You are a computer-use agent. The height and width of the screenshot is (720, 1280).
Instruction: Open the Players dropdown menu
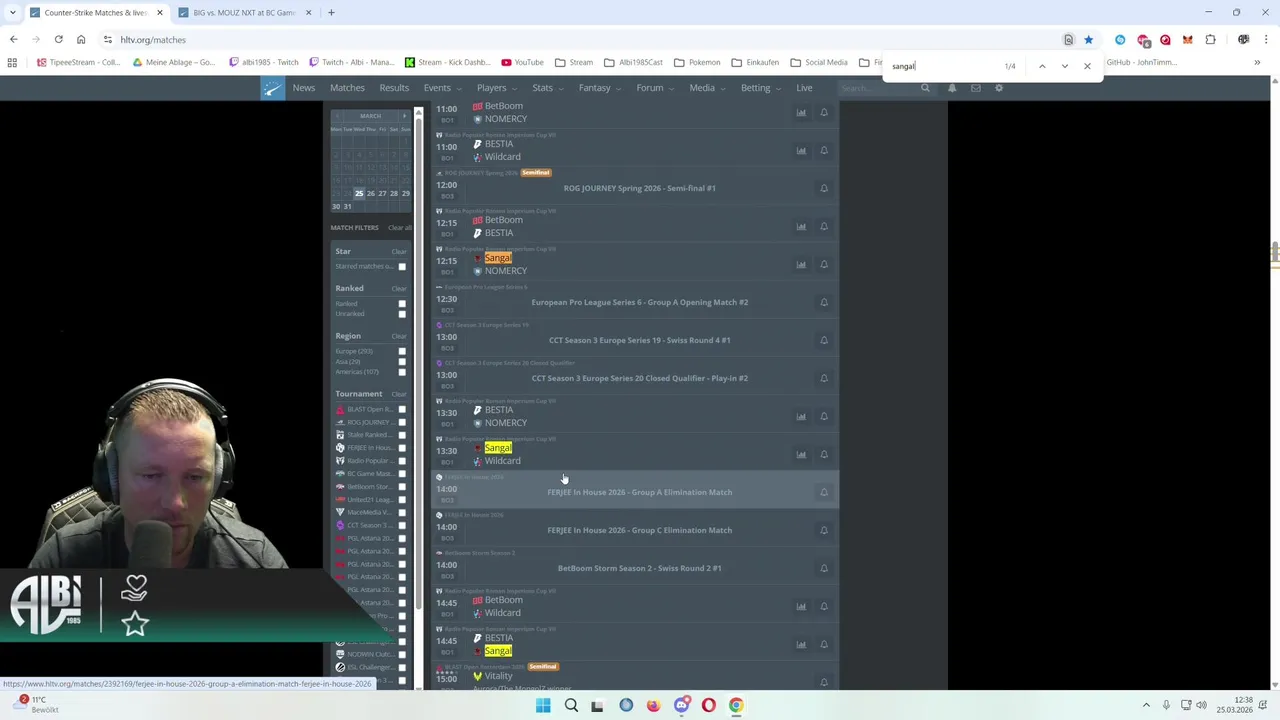pos(495,88)
